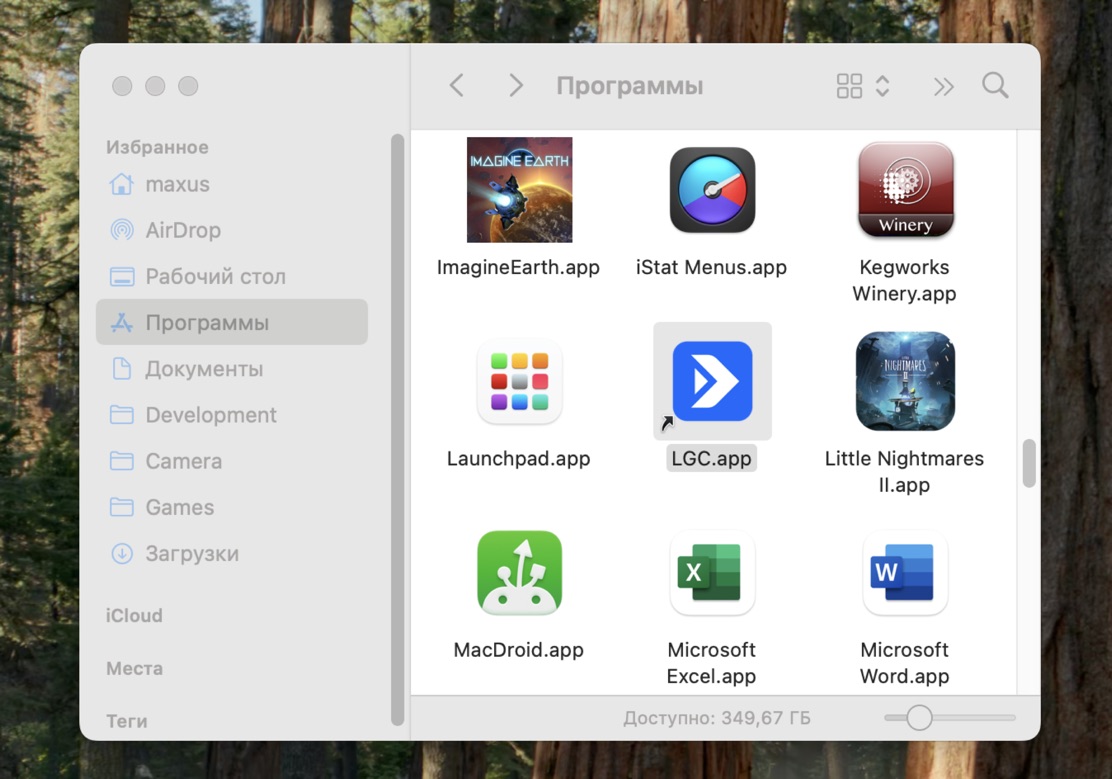Select the Kegworks Winery.app icon
Screen dimensions: 1112x779
(x=906, y=189)
